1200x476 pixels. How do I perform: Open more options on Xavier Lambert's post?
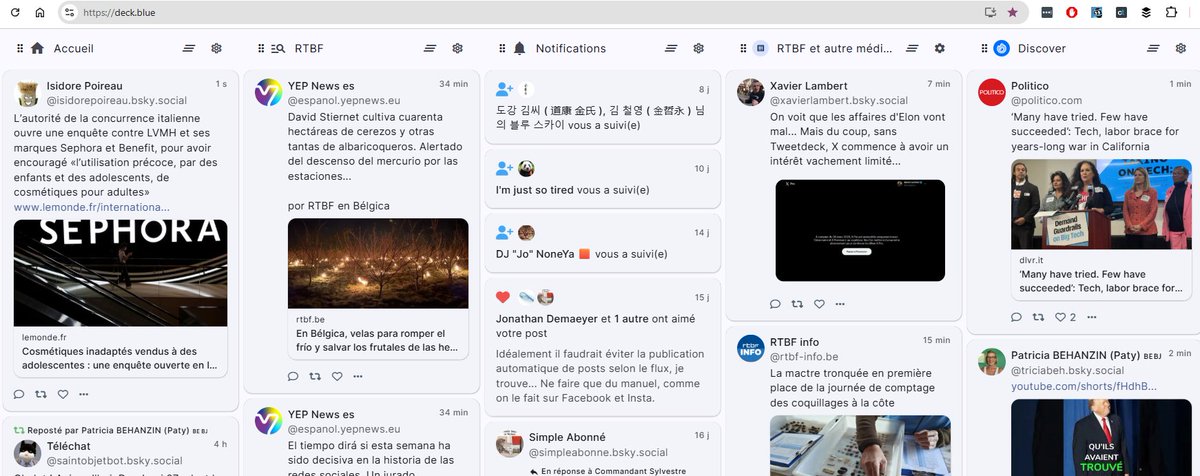click(x=840, y=304)
